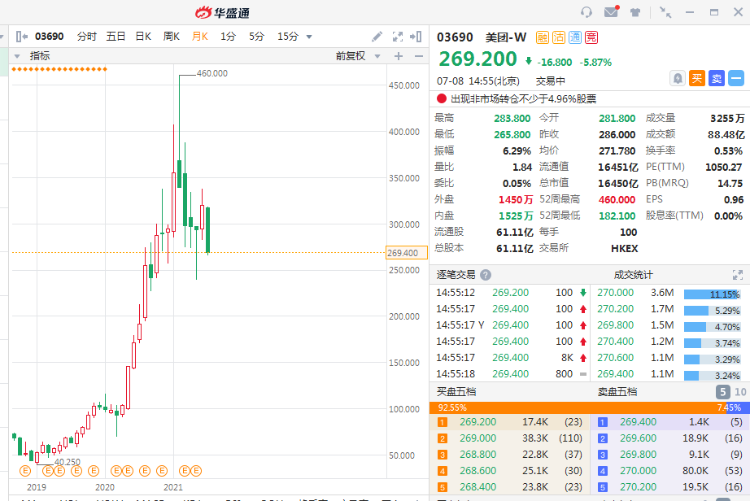750x501 pixels.
Task: Click the 竞 auction badge
Action: (592, 37)
